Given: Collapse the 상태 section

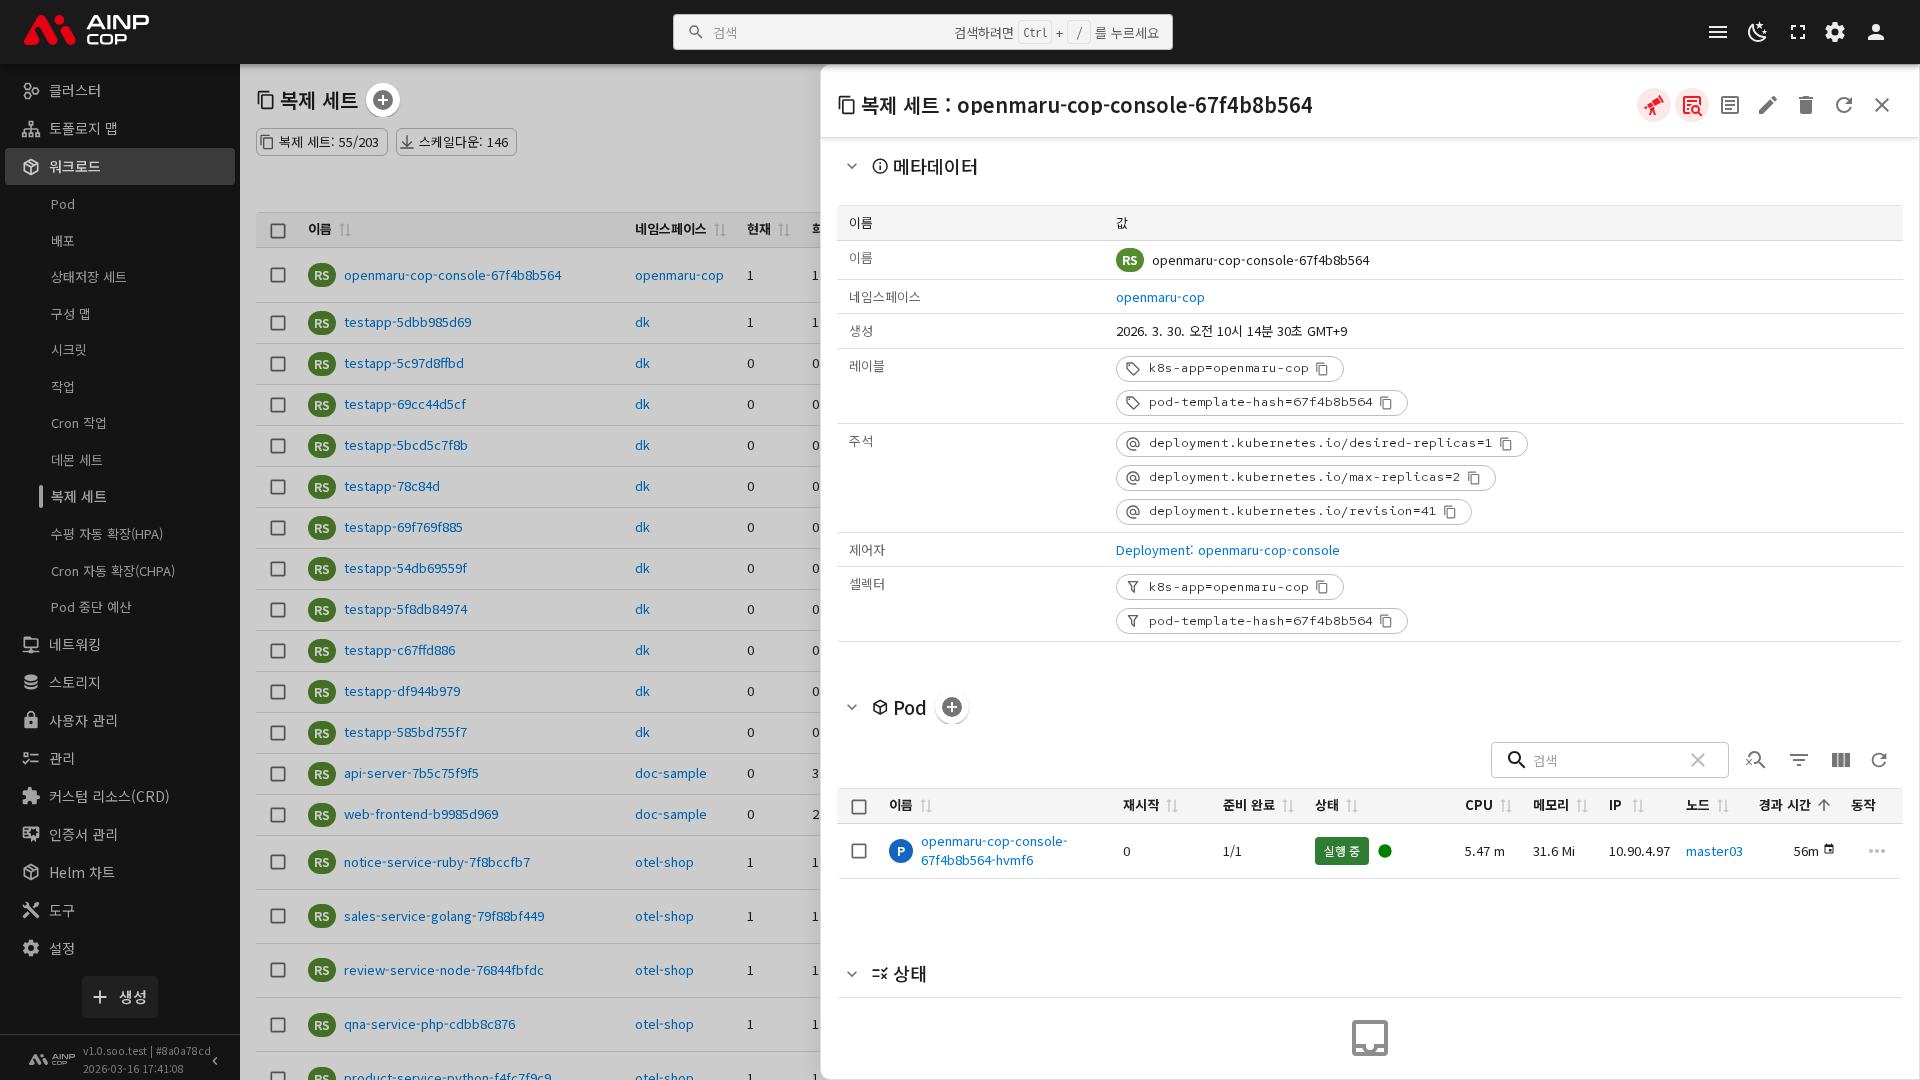Looking at the screenshot, I should click(852, 973).
